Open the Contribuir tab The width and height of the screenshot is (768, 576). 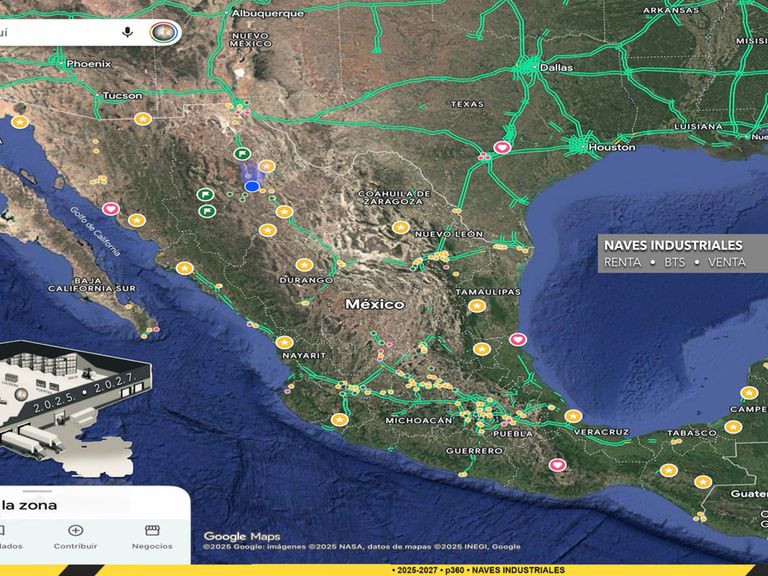point(75,537)
